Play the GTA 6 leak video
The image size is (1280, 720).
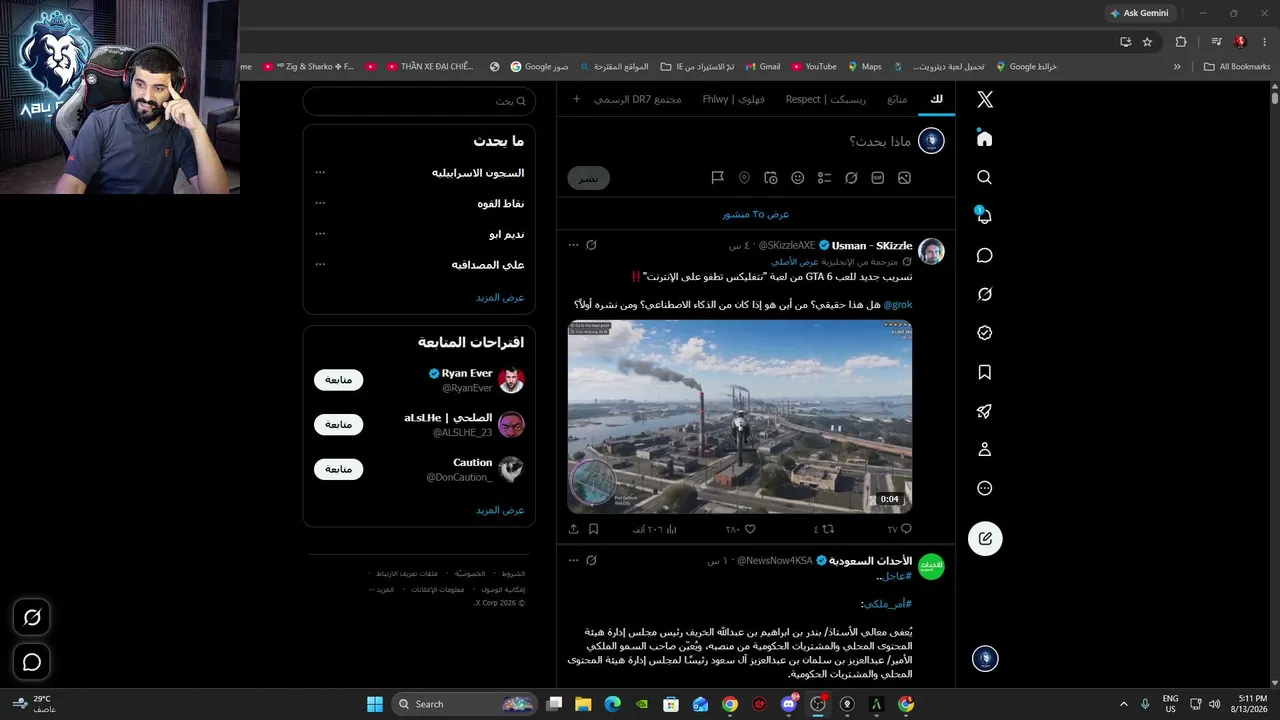[x=740, y=416]
